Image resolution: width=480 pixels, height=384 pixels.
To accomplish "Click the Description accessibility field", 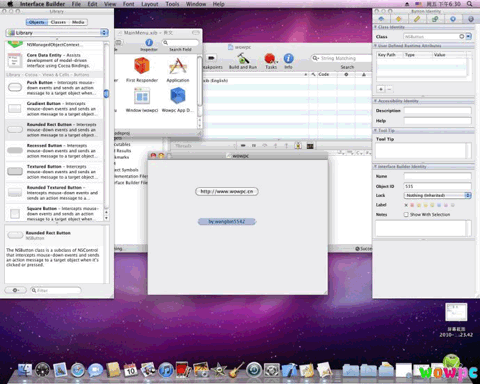I will click(x=438, y=110).
